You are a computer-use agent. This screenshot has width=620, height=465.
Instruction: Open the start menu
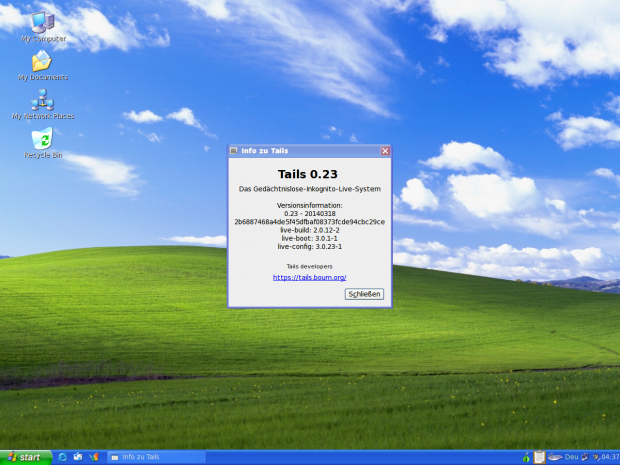[26, 457]
